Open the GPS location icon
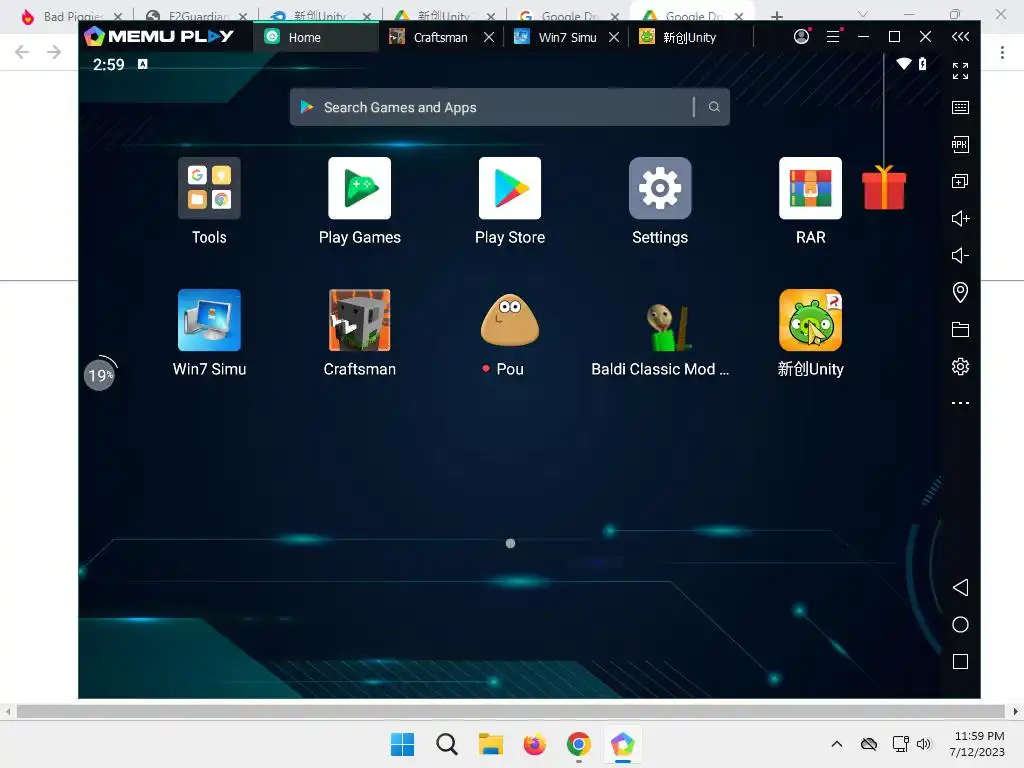Viewport: 1024px width, 768px height. [x=960, y=292]
